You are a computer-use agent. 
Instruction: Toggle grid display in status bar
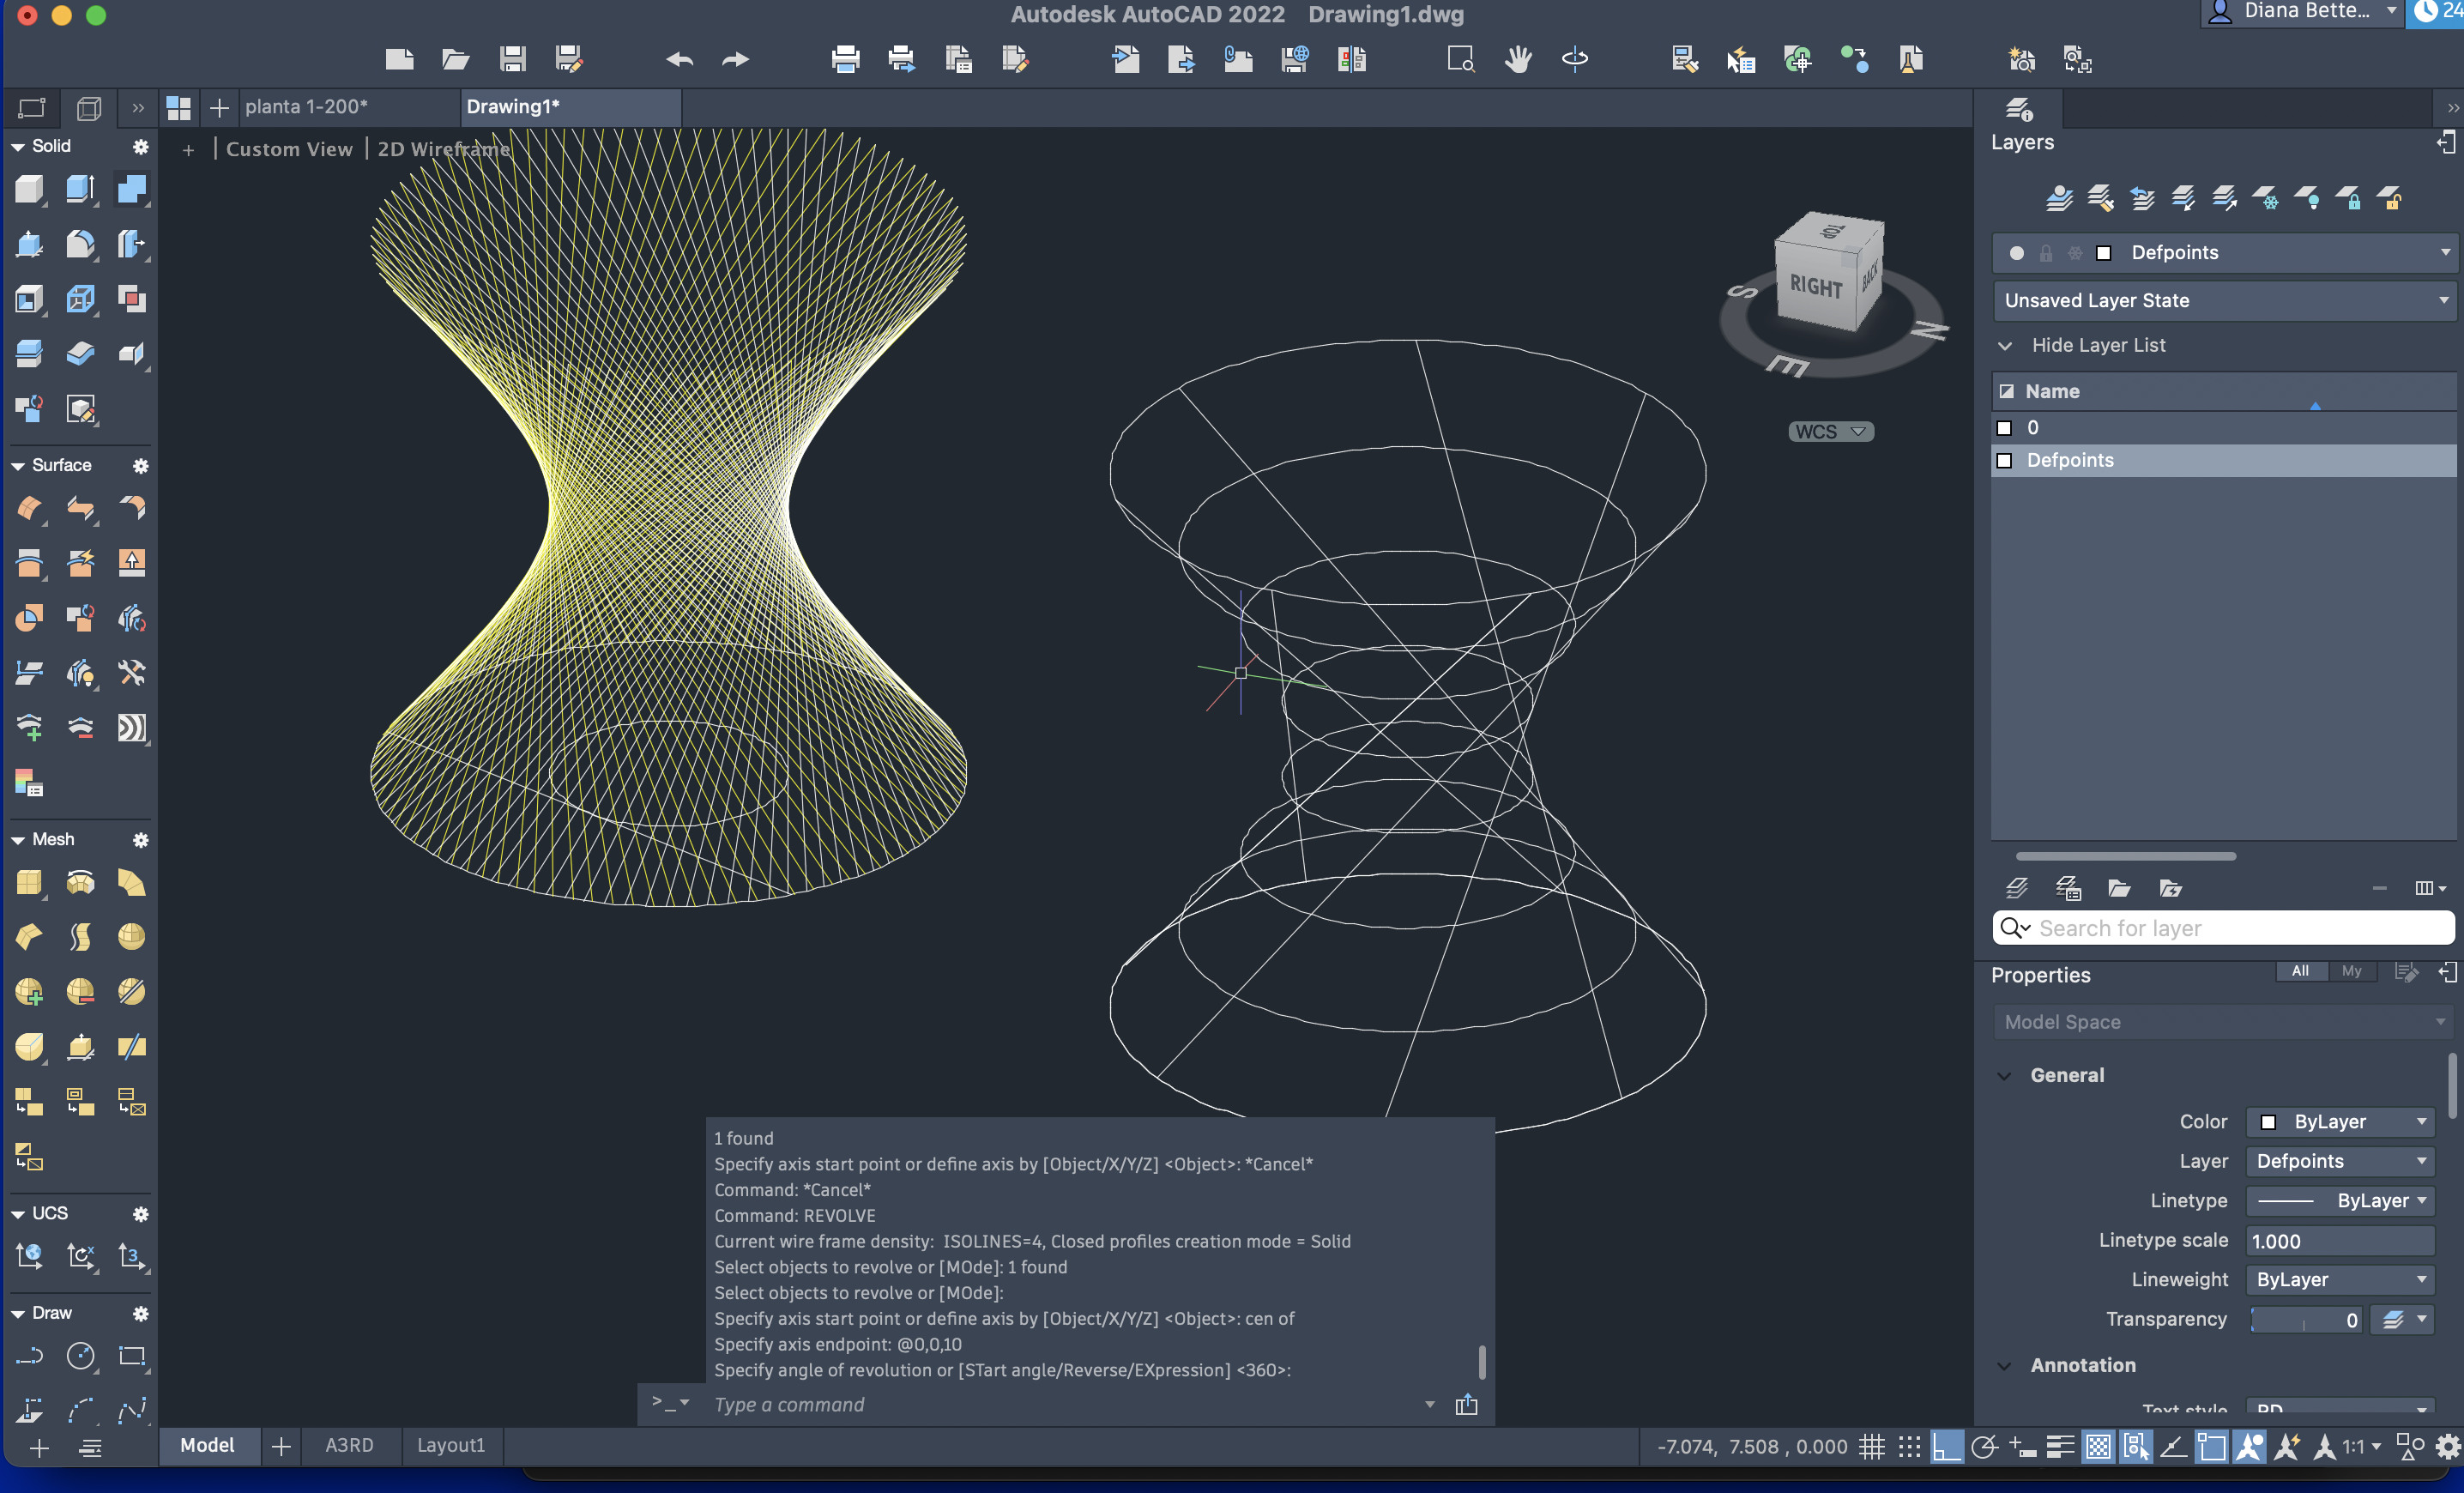(1872, 1447)
